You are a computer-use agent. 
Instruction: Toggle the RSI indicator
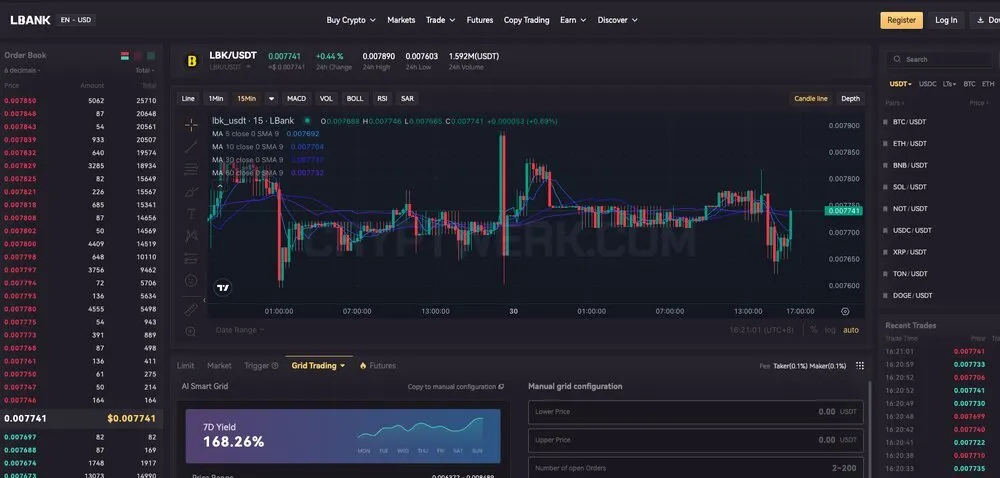tap(382, 99)
